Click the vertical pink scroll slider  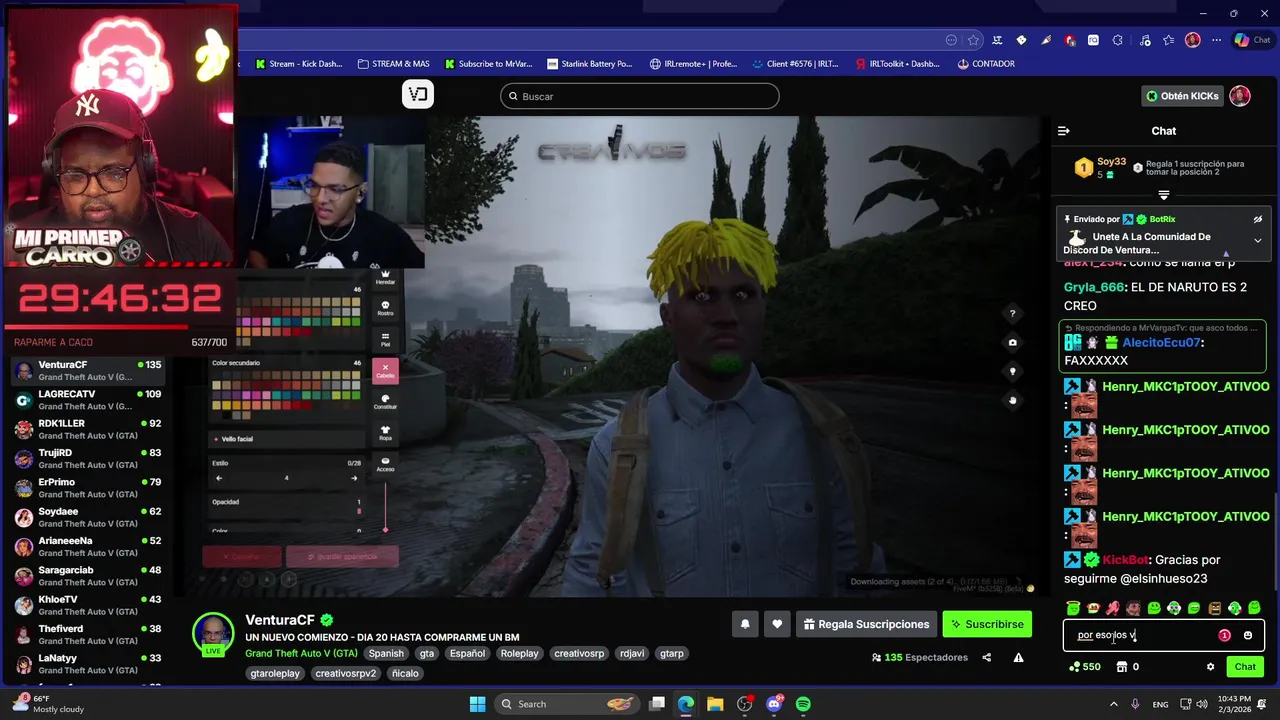click(385, 507)
